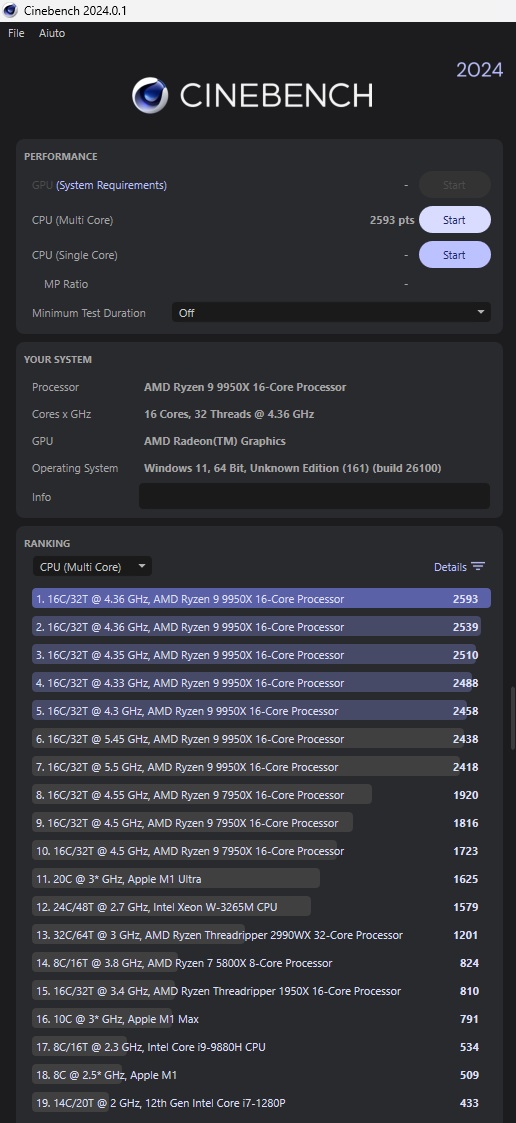This screenshot has width=516, height=1123.
Task: Select ranking row 10 scoring 1723
Action: pyautogui.click(x=262, y=851)
